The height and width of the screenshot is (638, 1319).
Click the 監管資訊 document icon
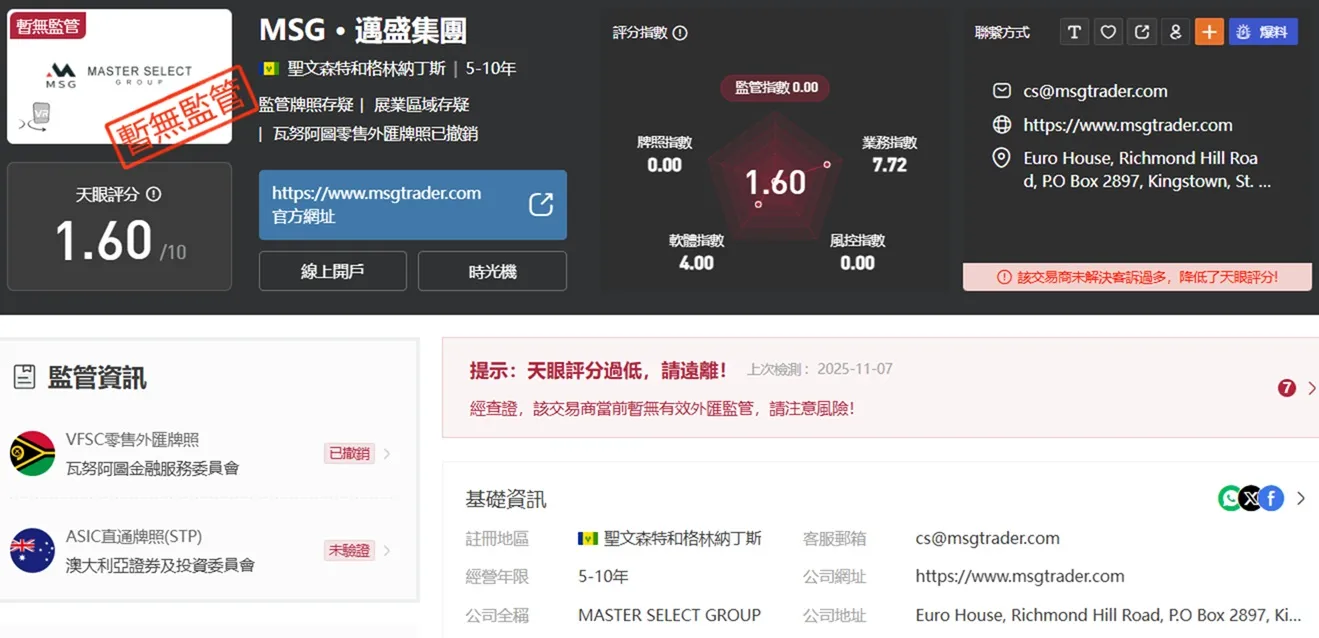(x=24, y=377)
